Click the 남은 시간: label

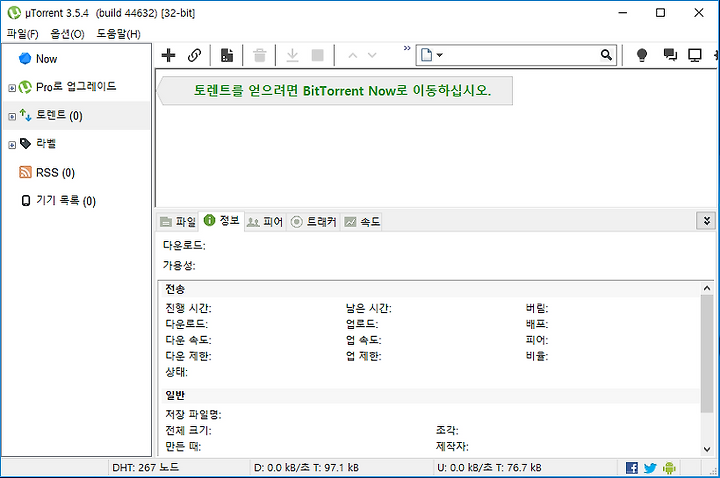(369, 308)
